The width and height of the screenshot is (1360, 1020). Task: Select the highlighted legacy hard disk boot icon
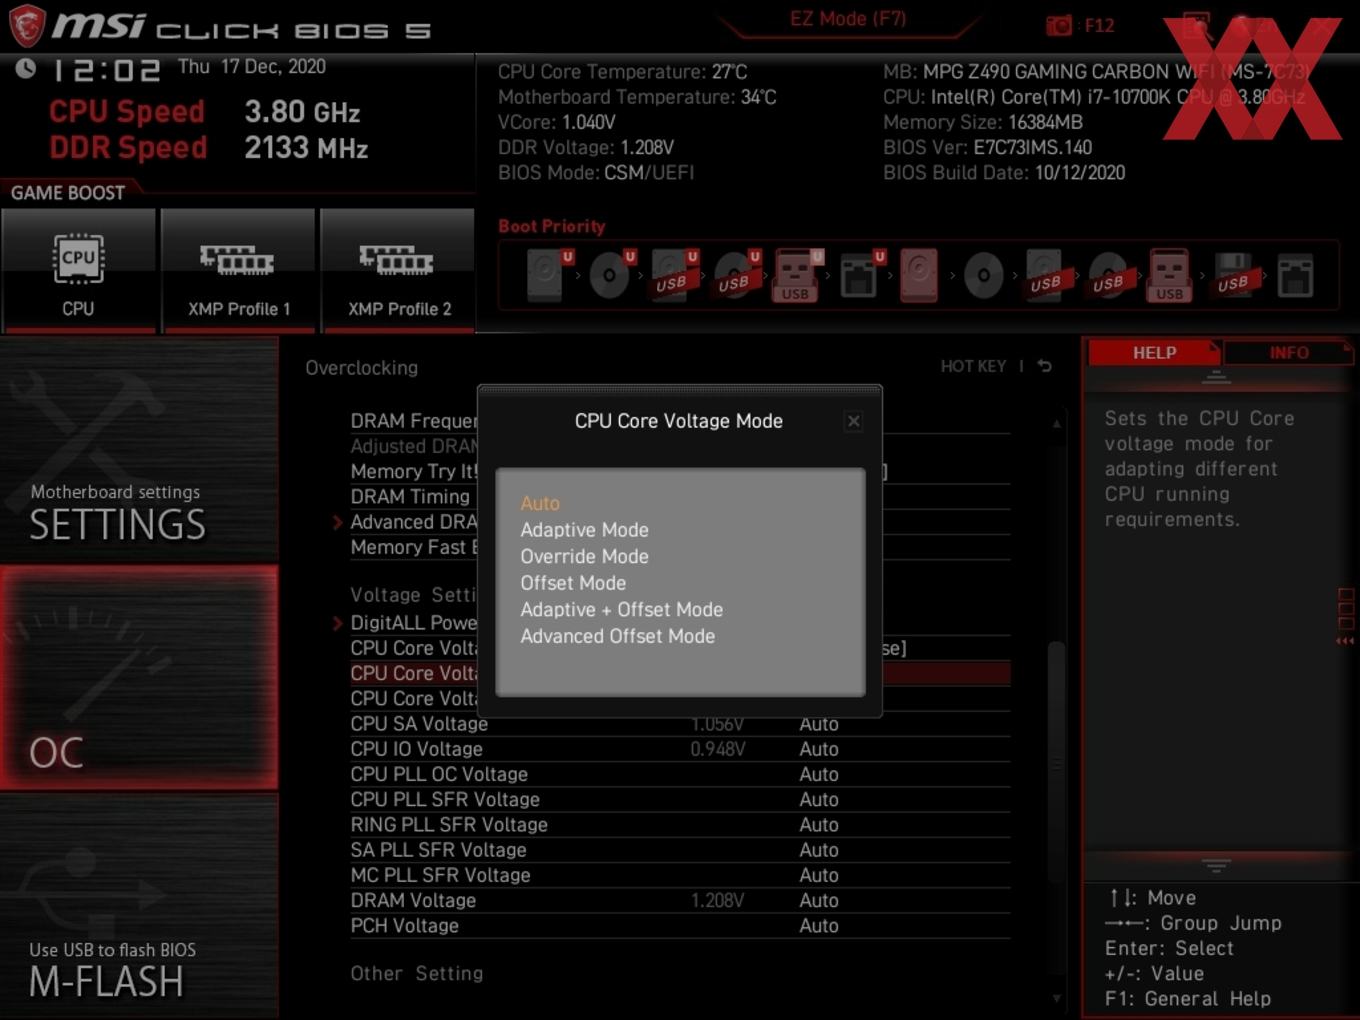(x=919, y=275)
